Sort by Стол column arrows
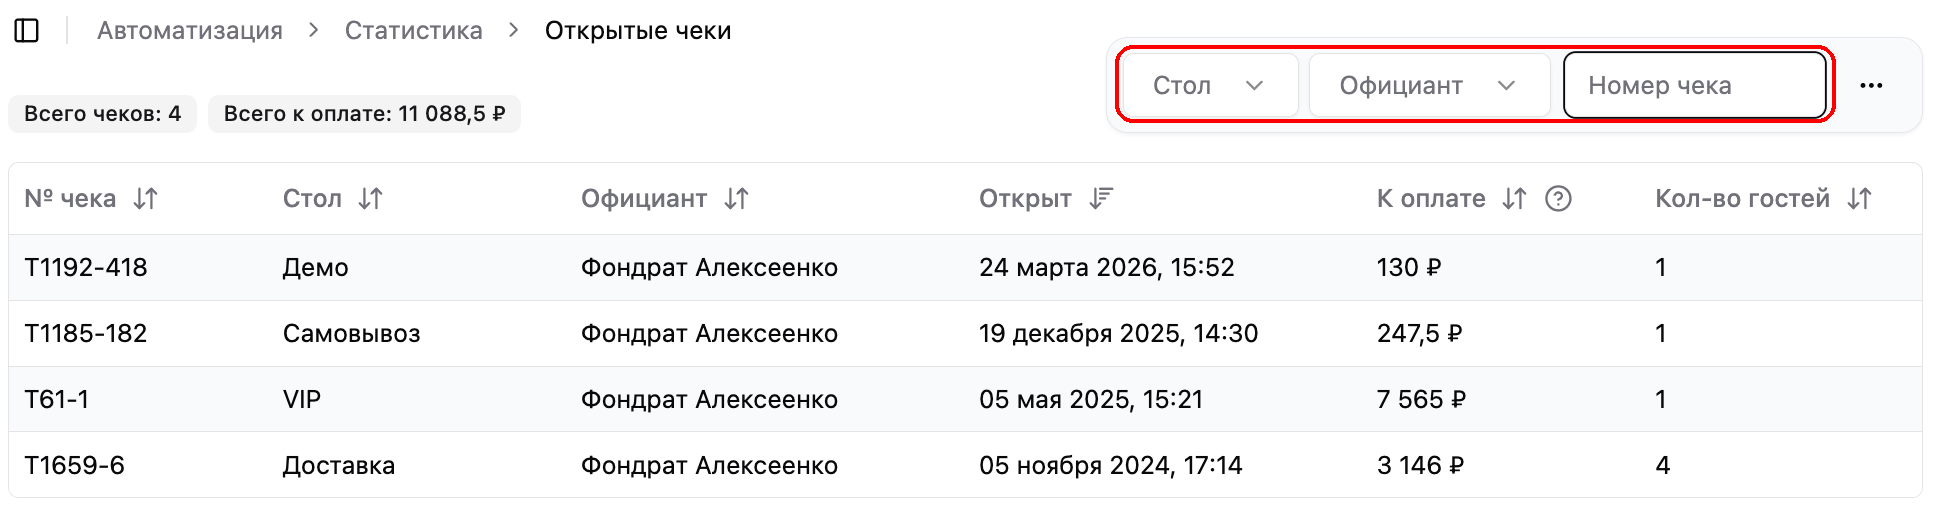Screen dimensions: 1940x508 coord(371,199)
